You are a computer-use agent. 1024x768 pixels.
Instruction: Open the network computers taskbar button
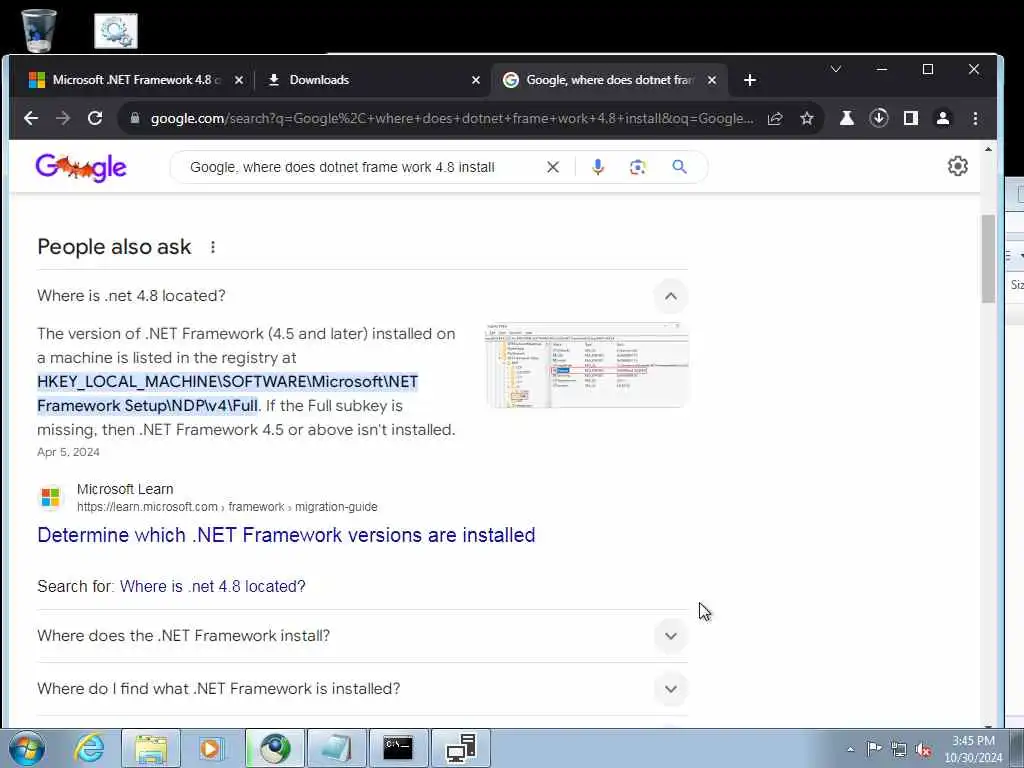coord(461,748)
